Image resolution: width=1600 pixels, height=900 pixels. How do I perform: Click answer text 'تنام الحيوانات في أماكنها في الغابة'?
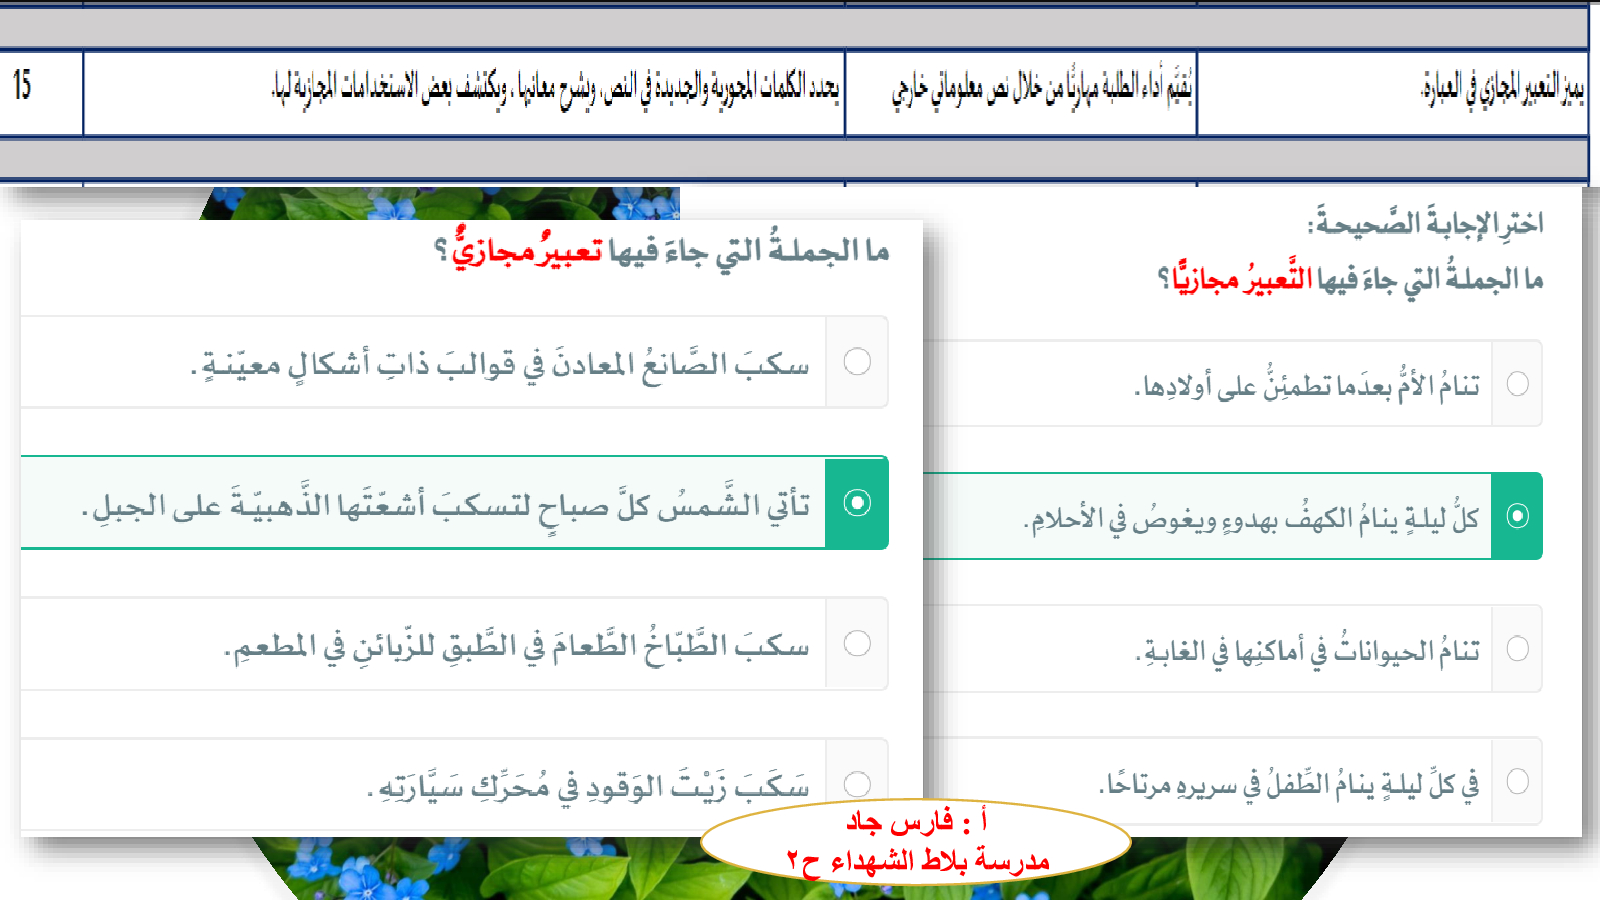1307,651
